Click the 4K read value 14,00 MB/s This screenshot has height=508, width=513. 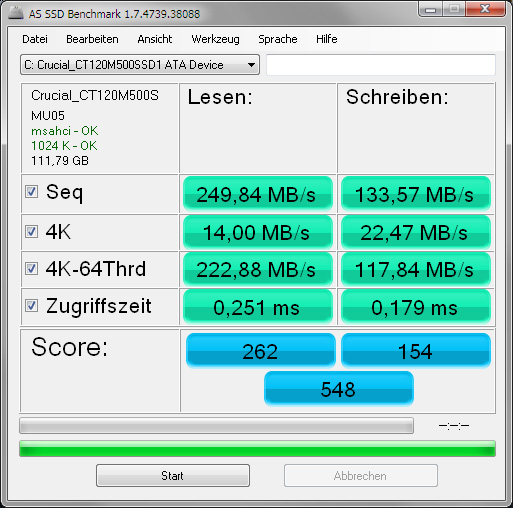[258, 232]
